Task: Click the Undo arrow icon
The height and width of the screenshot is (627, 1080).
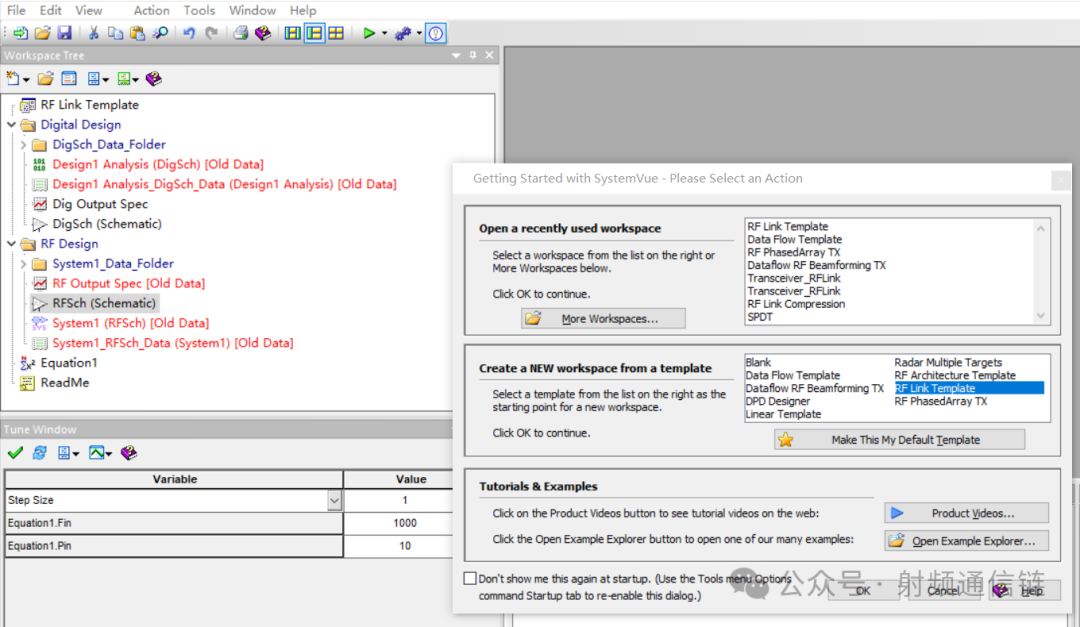Action: pyautogui.click(x=189, y=33)
